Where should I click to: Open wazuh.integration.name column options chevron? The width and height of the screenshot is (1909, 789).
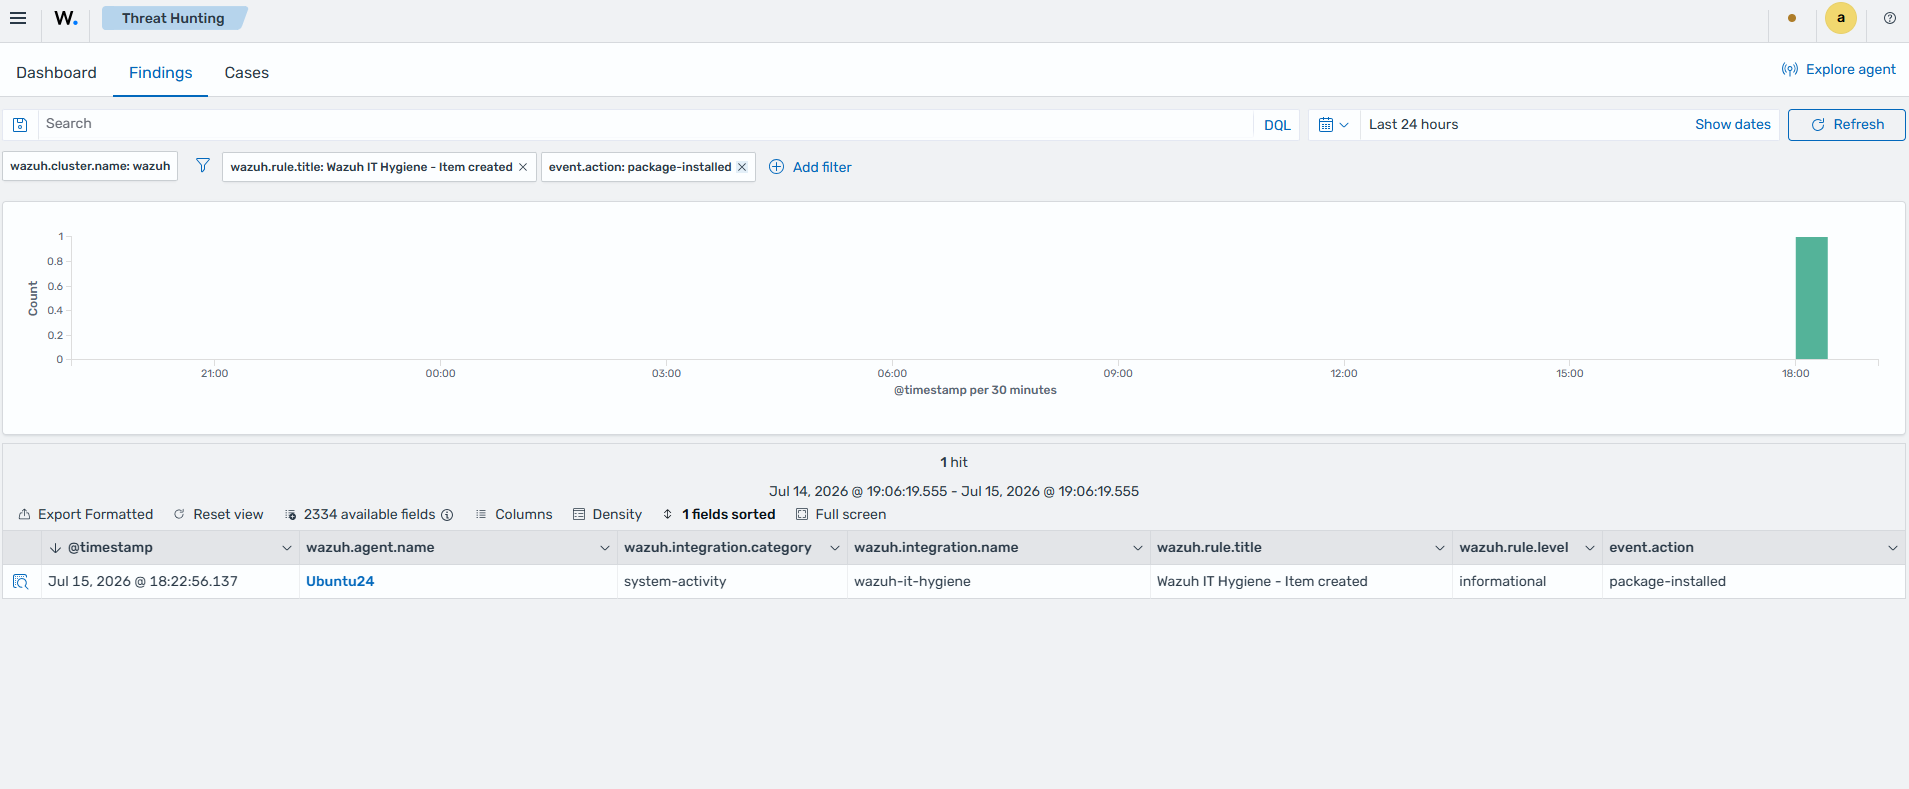[x=1138, y=548]
